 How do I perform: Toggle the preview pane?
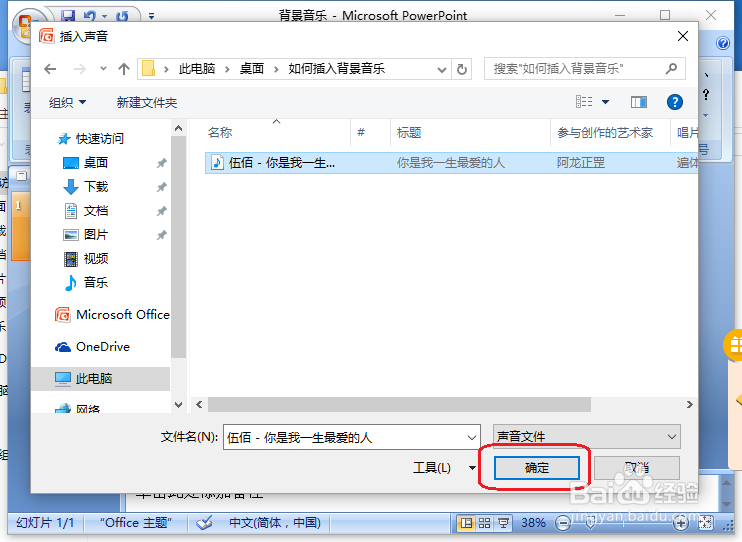[x=639, y=102]
